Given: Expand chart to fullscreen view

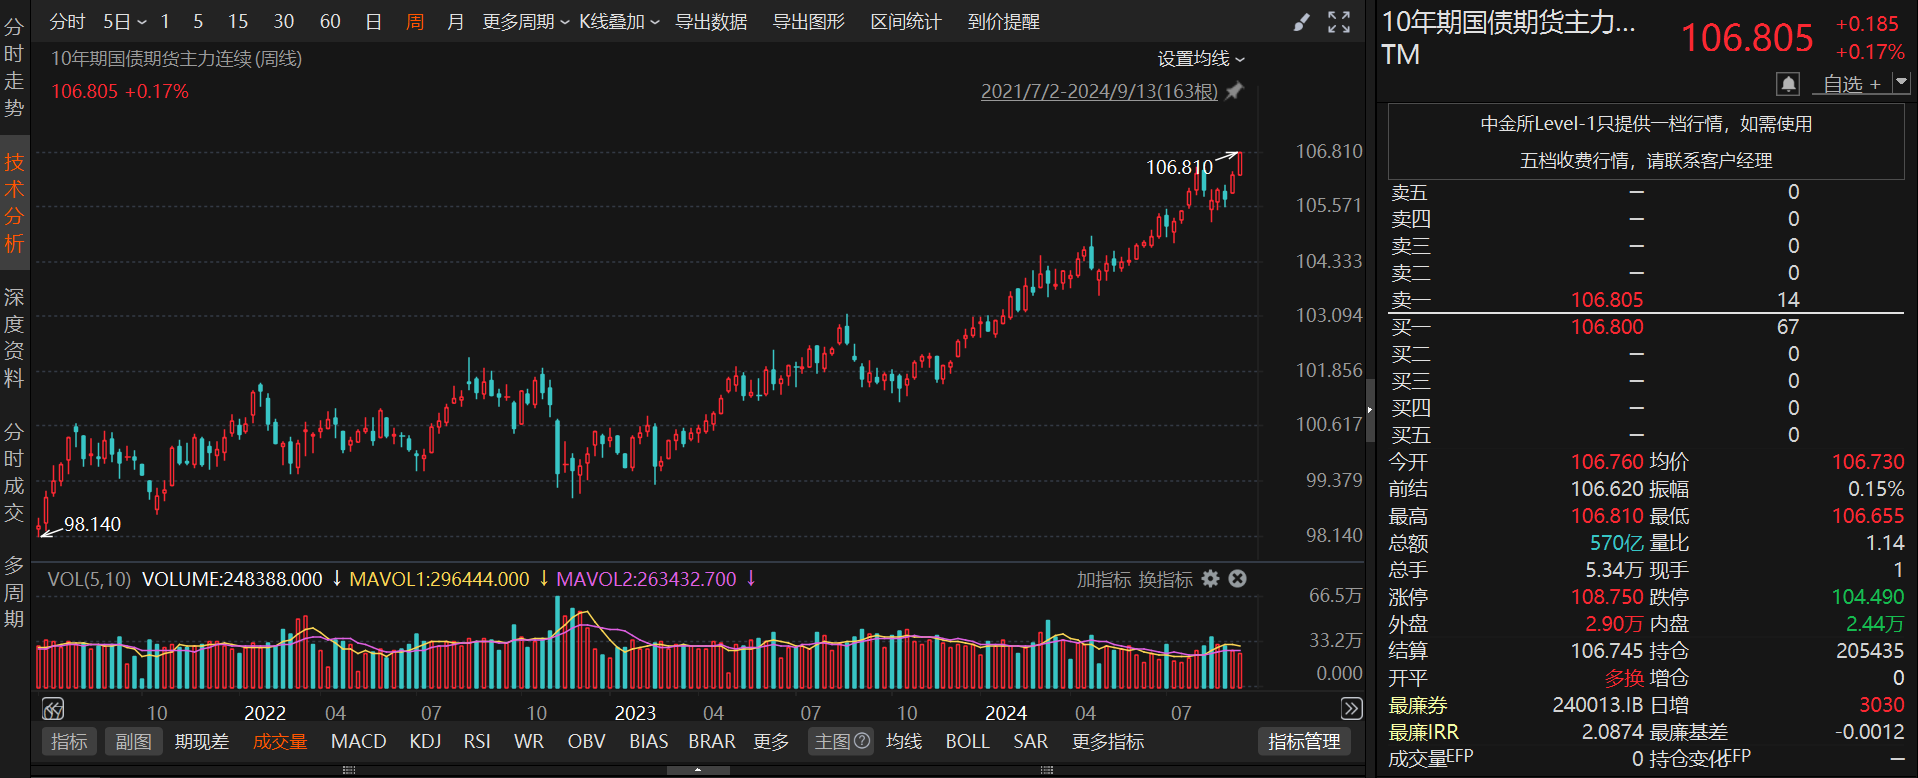Looking at the screenshot, I should [x=1339, y=22].
